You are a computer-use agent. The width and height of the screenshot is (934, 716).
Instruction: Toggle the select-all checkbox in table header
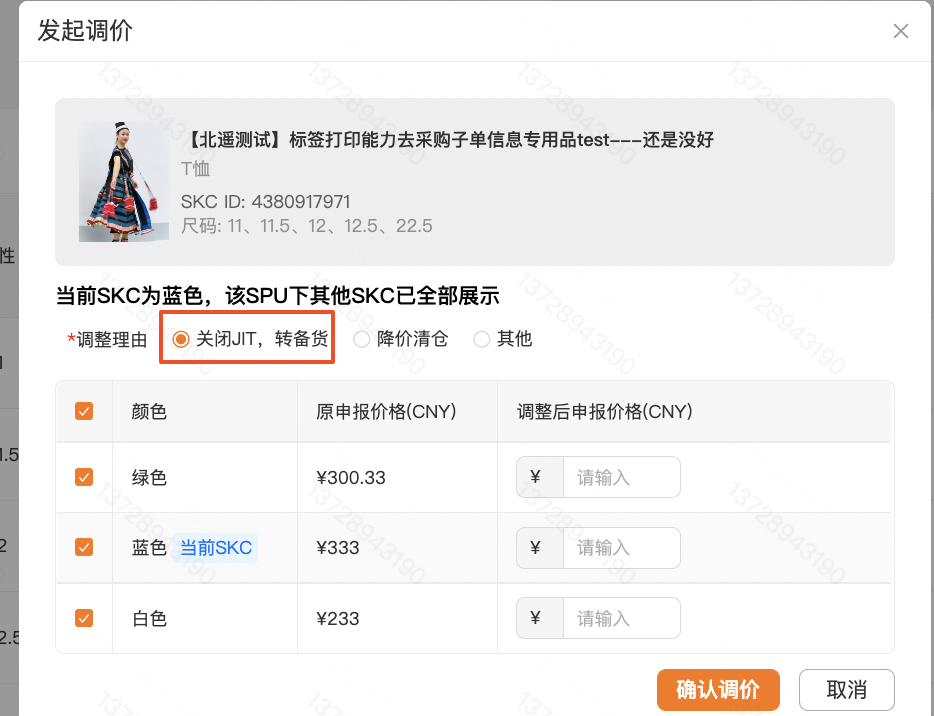click(84, 411)
